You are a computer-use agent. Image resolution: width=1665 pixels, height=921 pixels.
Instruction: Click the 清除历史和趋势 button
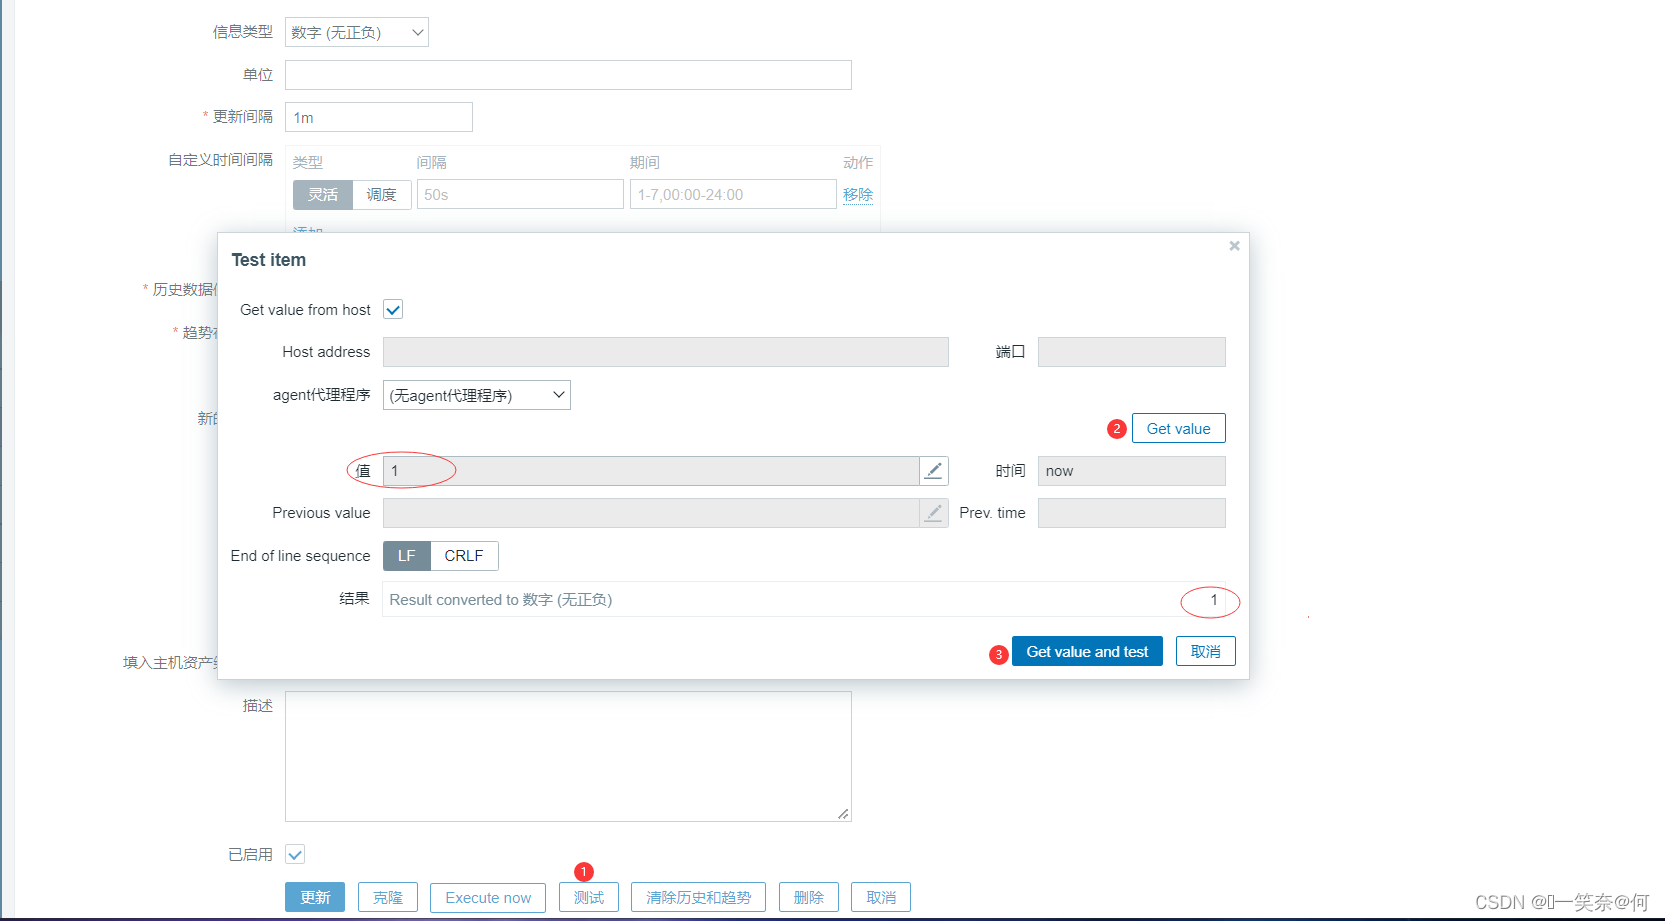click(x=698, y=897)
